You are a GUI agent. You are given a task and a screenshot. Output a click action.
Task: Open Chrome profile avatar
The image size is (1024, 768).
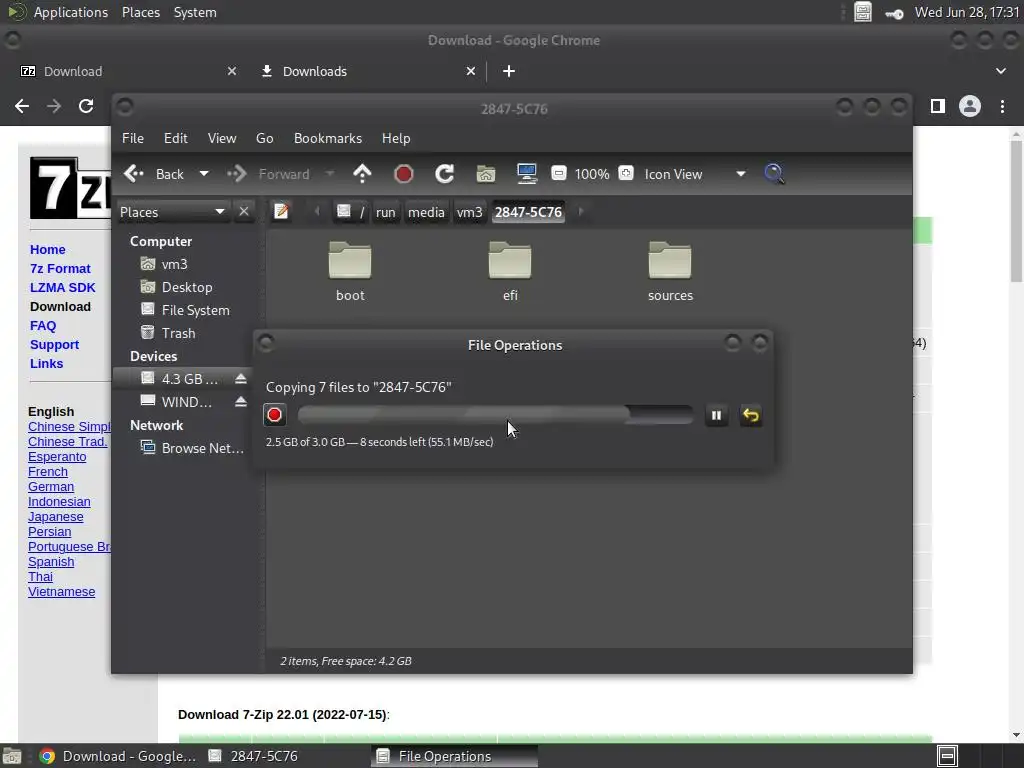970,106
